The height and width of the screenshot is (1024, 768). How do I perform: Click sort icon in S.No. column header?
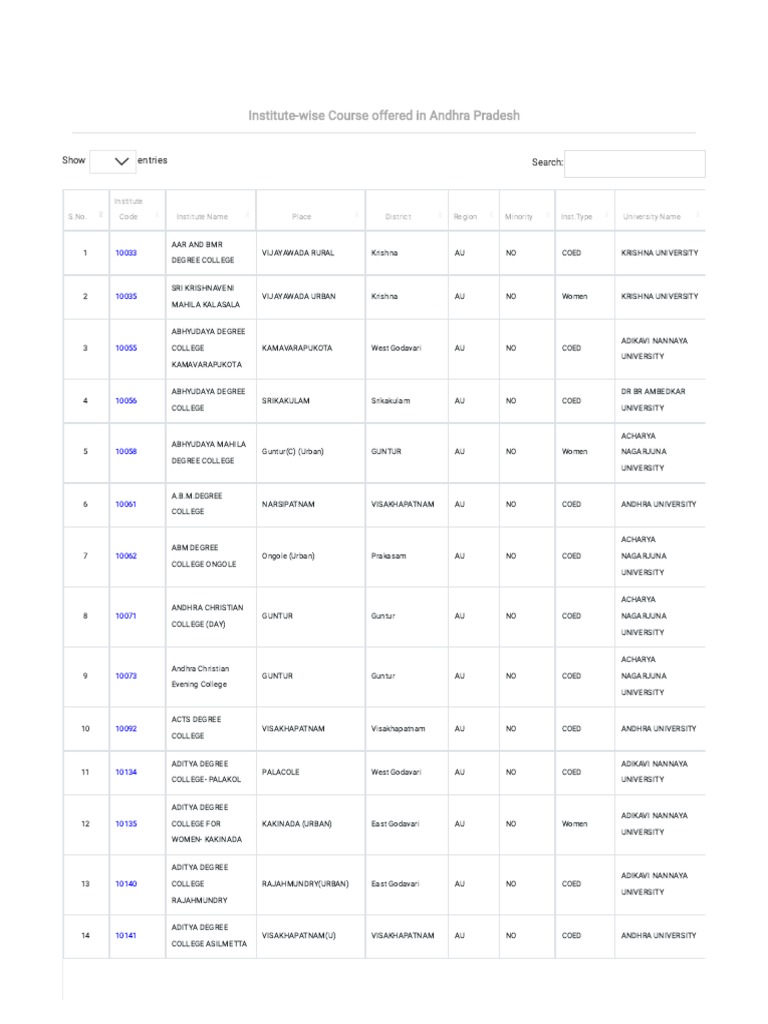(x=100, y=216)
